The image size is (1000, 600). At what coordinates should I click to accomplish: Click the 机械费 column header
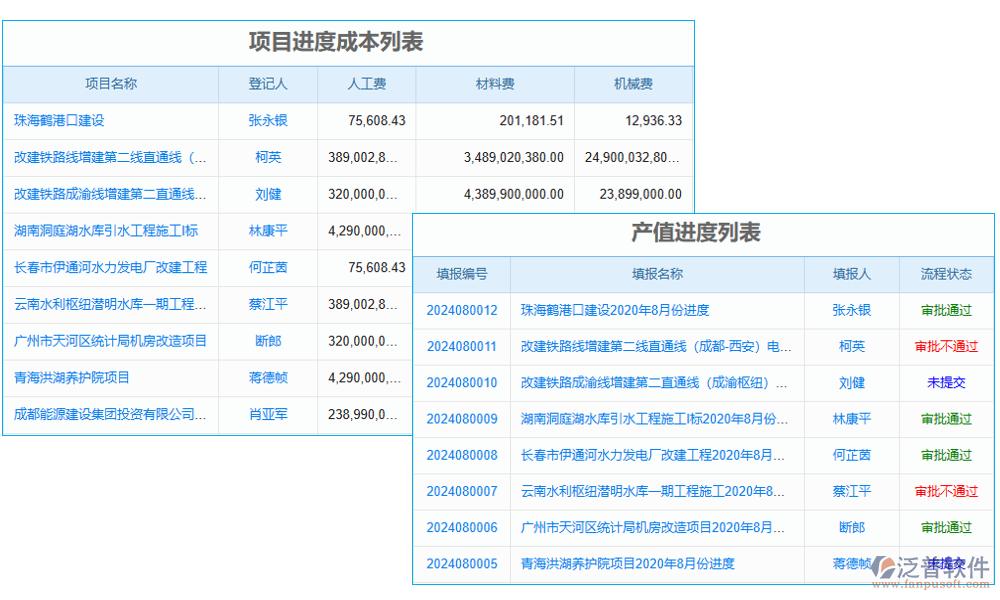click(x=633, y=85)
